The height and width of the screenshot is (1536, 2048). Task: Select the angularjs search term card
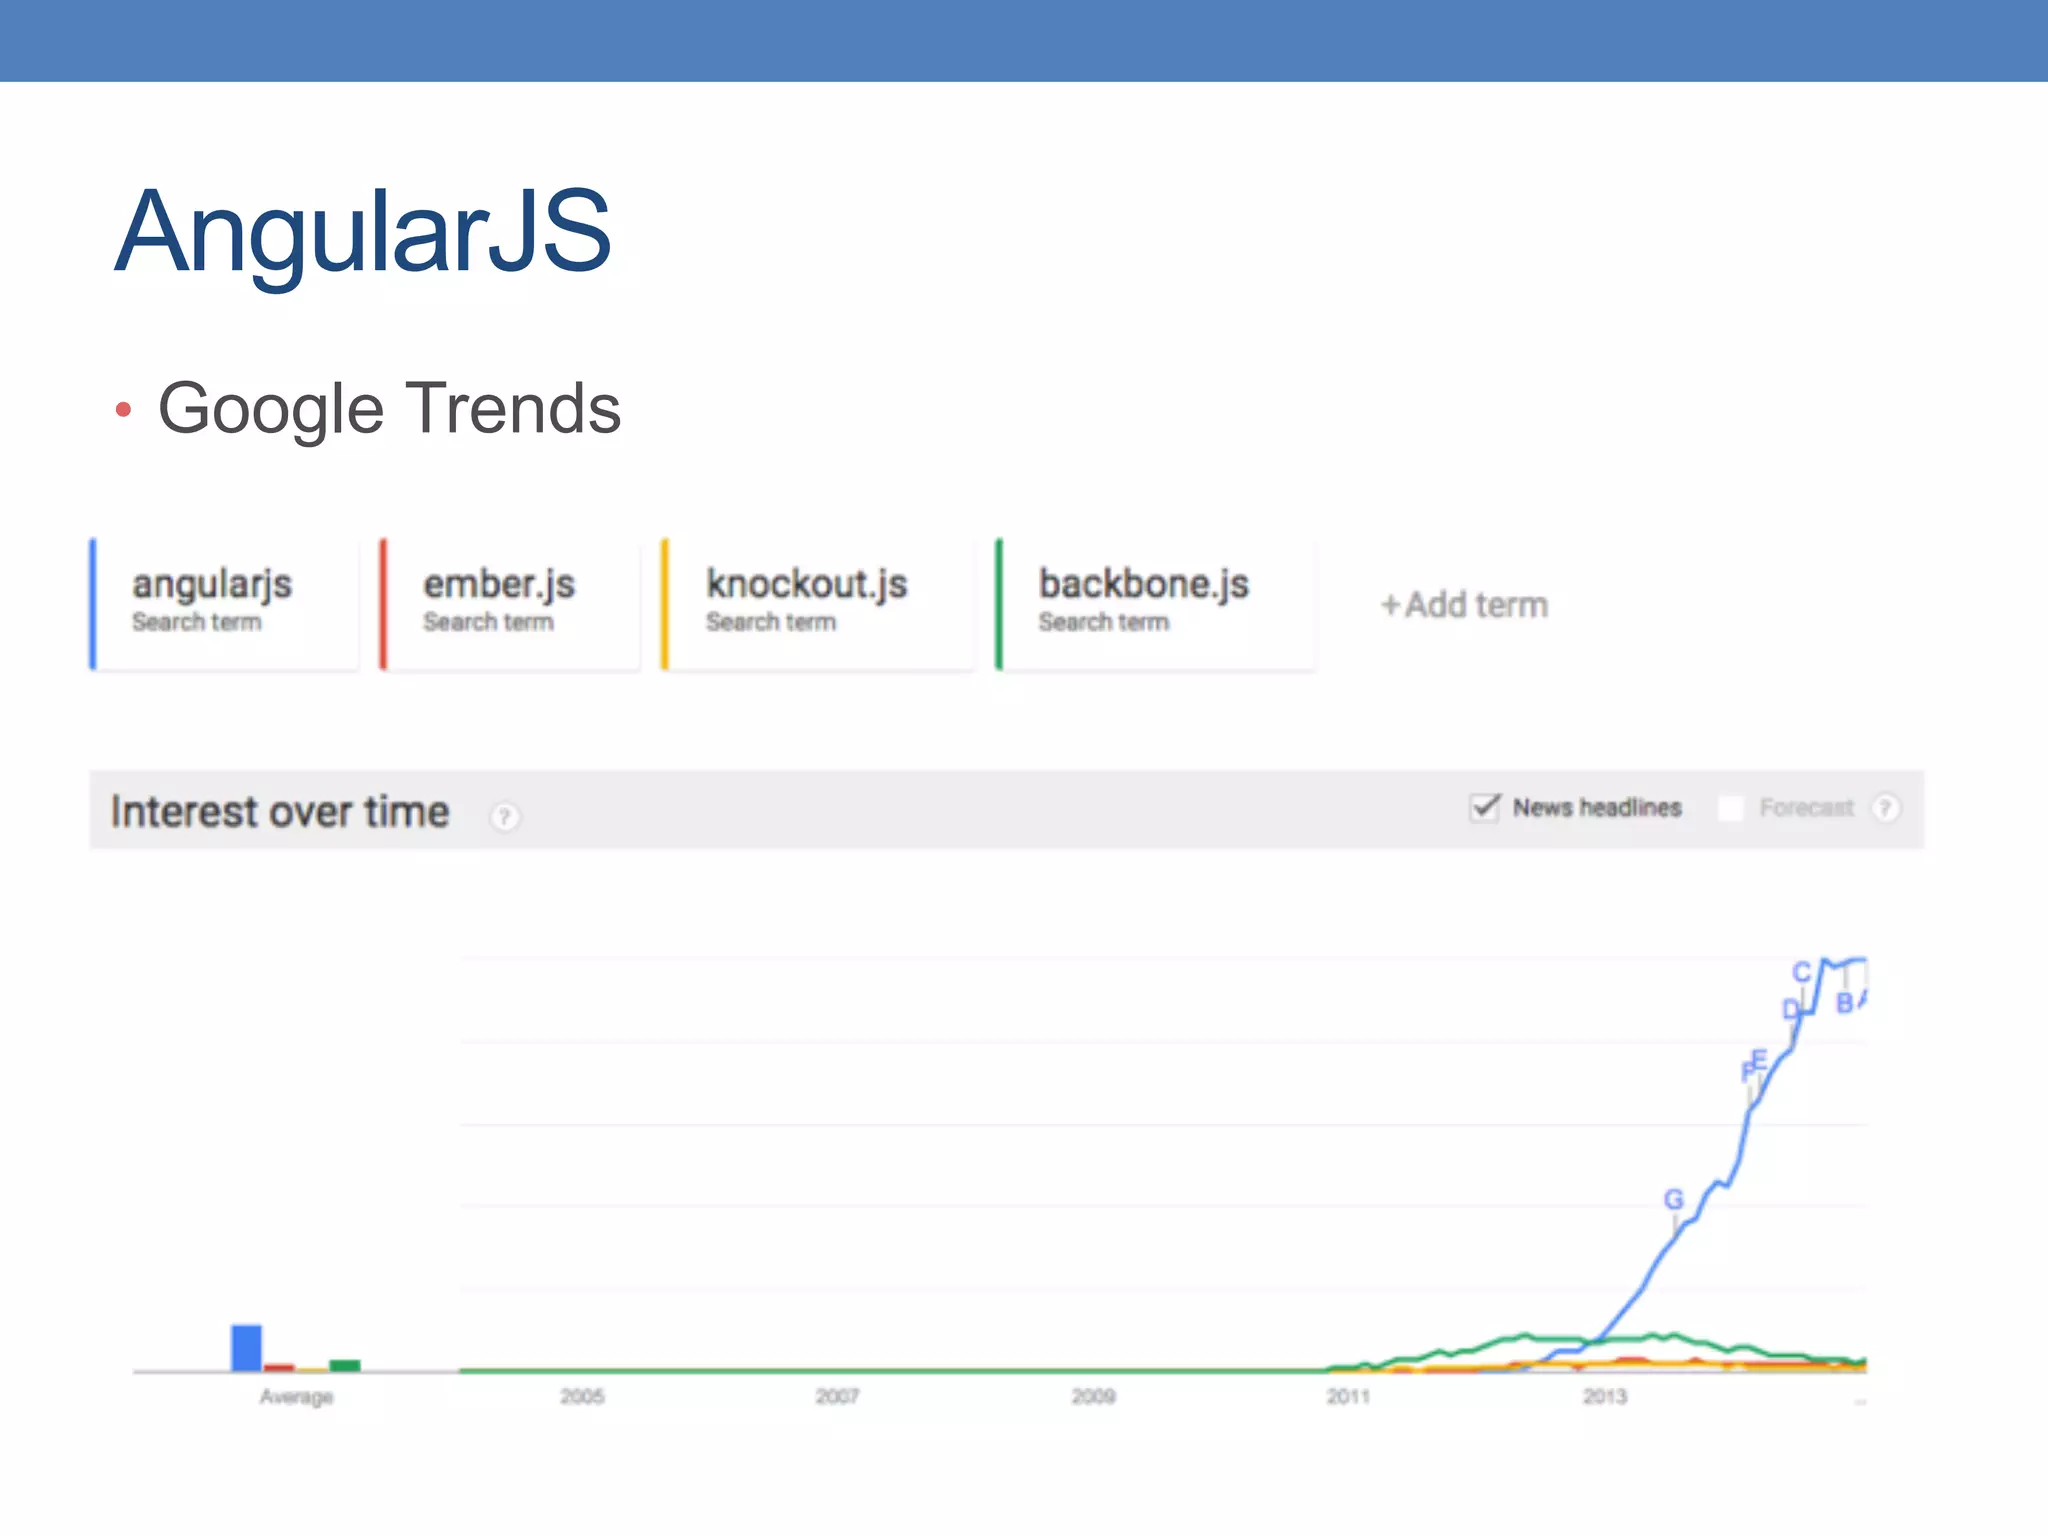pyautogui.click(x=224, y=604)
